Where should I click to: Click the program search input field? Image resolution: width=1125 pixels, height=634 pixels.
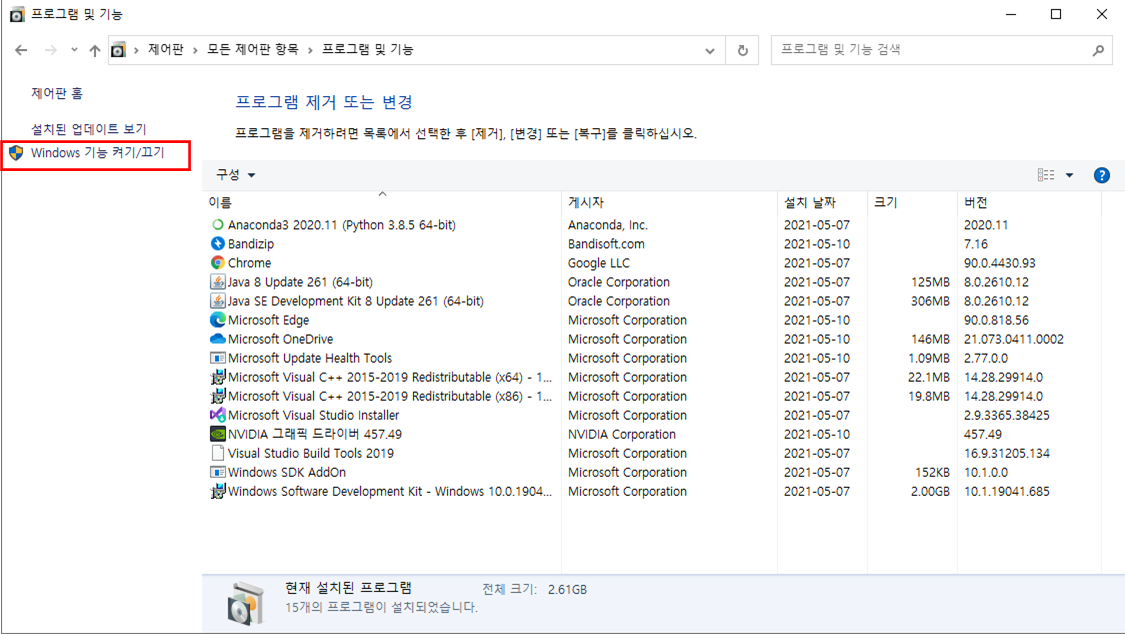933,50
